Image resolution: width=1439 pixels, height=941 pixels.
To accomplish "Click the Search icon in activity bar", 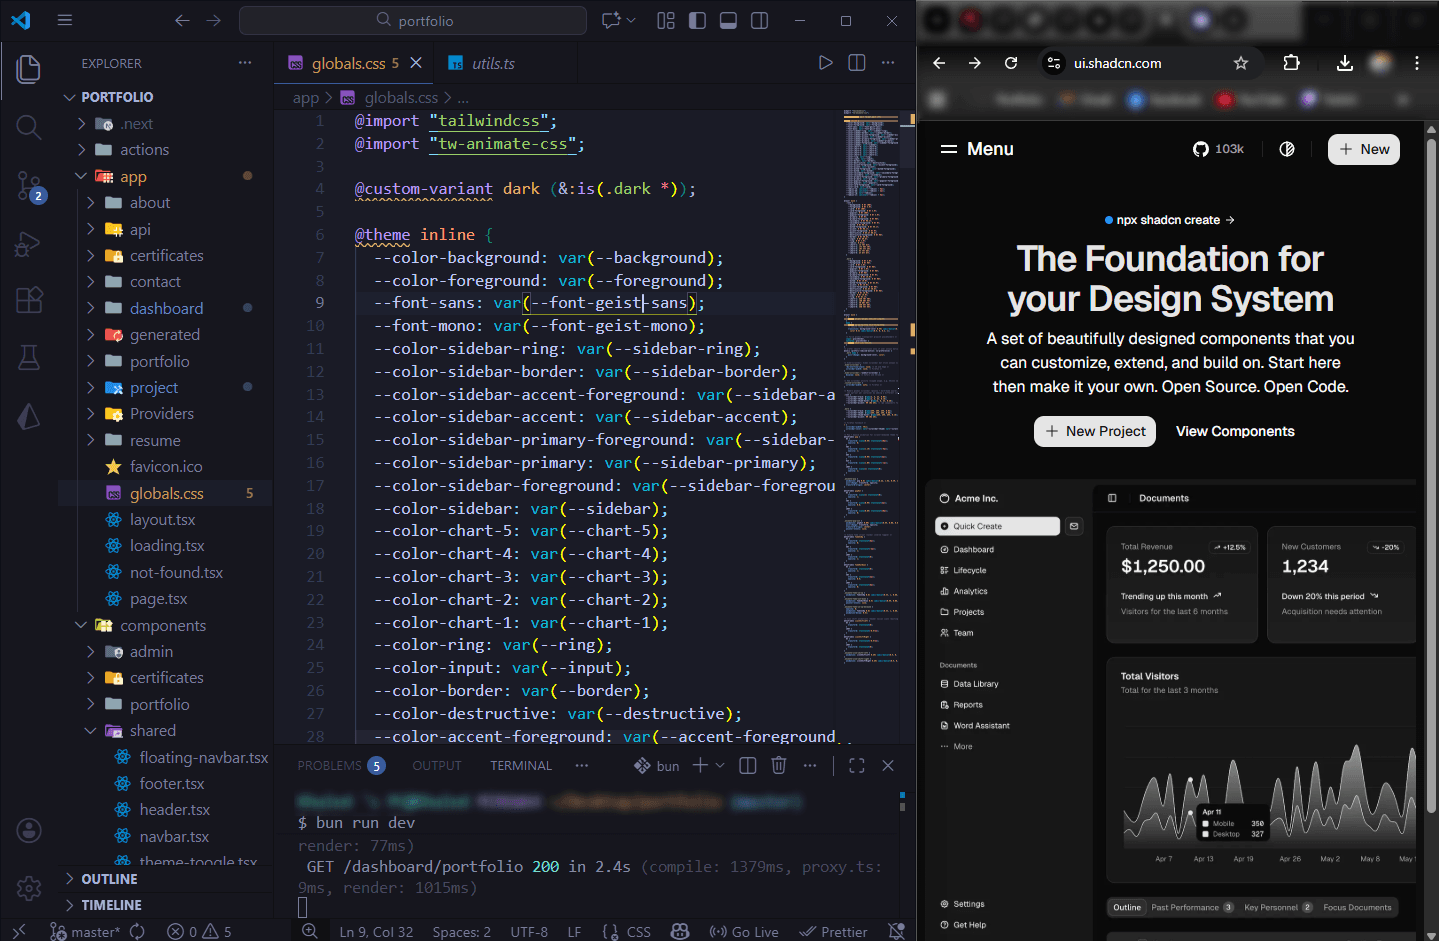I will [x=29, y=127].
